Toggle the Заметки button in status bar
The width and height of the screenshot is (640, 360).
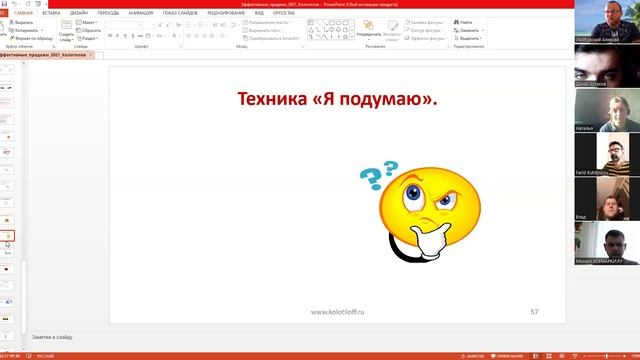[x=472, y=356]
